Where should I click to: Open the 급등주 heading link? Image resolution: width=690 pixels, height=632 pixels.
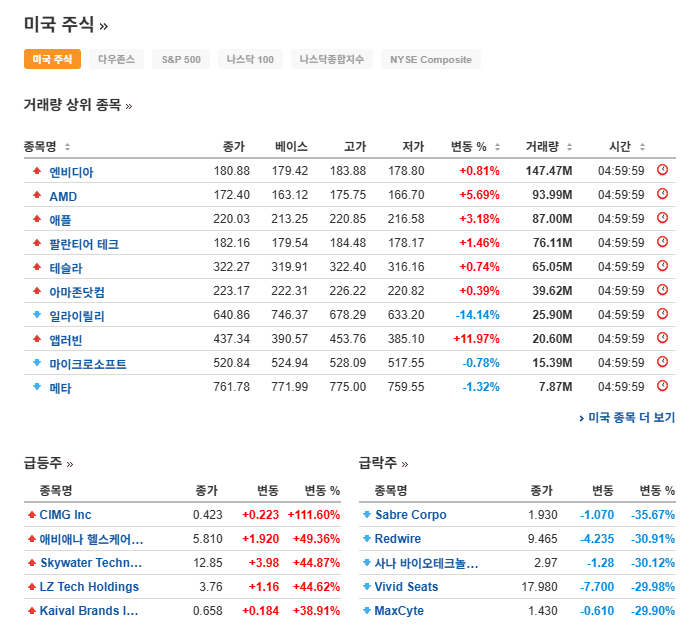click(x=48, y=463)
